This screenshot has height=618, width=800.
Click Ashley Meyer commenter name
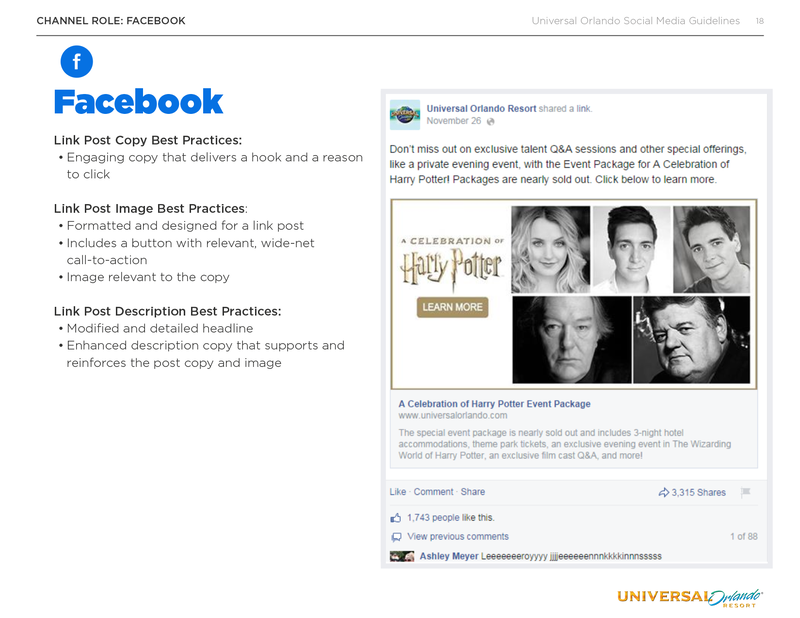pos(448,556)
